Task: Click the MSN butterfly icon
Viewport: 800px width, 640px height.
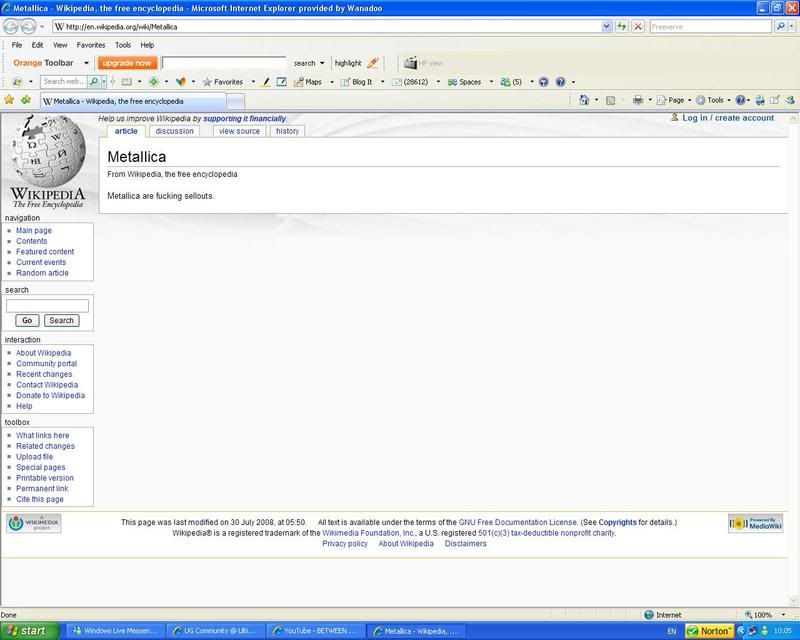Action: (x=180, y=82)
